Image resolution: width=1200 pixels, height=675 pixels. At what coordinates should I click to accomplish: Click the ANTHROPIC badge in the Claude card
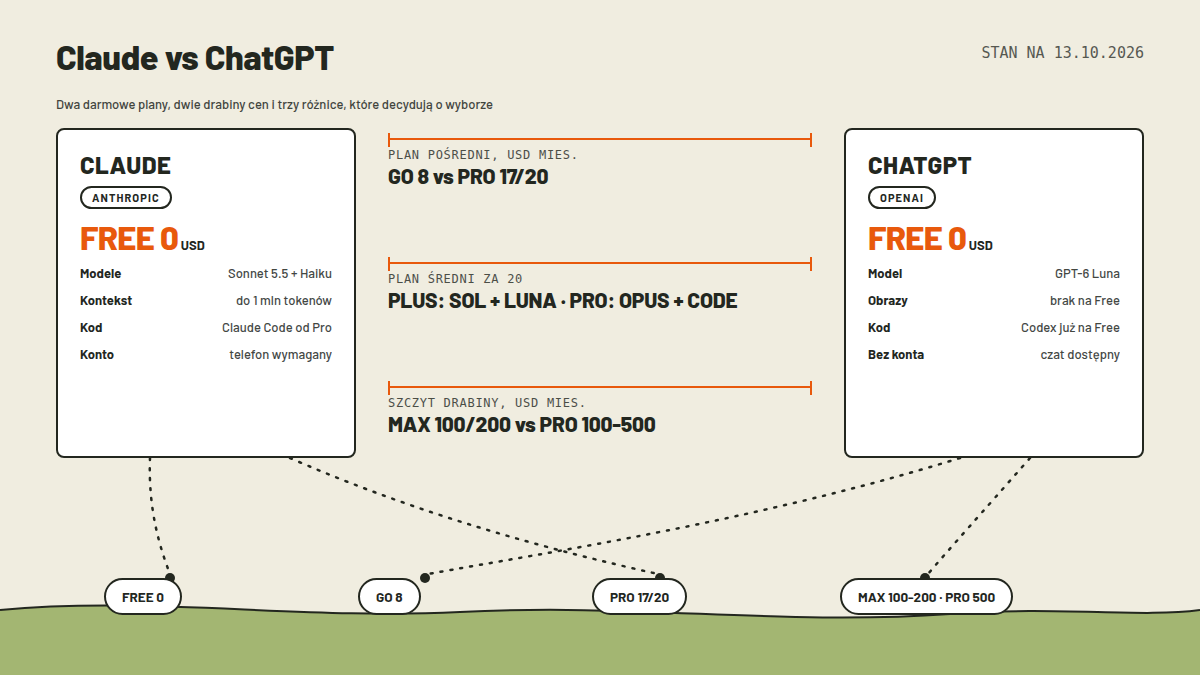click(x=126, y=198)
